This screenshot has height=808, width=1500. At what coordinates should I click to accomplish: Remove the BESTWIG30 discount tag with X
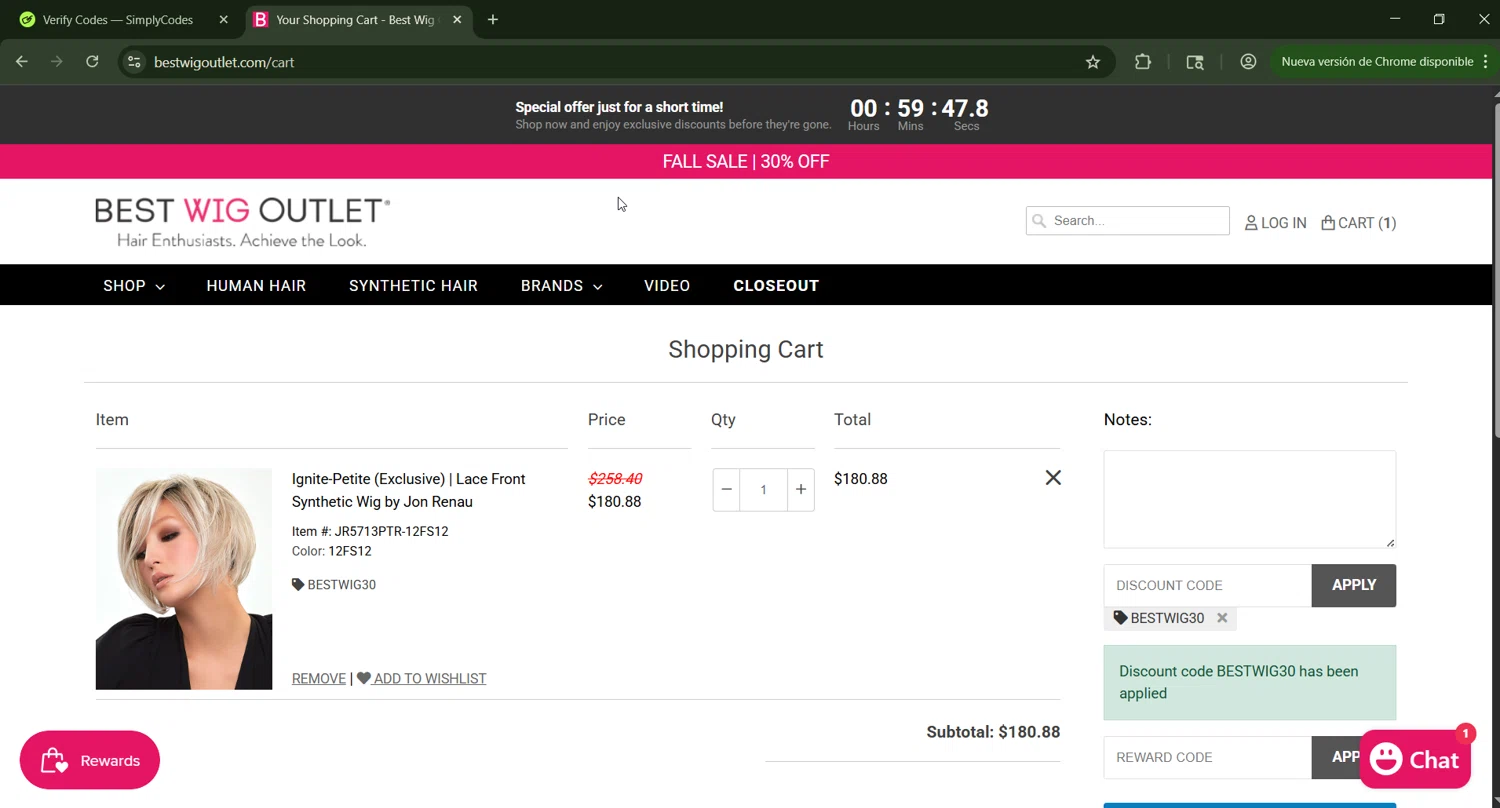[1222, 618]
